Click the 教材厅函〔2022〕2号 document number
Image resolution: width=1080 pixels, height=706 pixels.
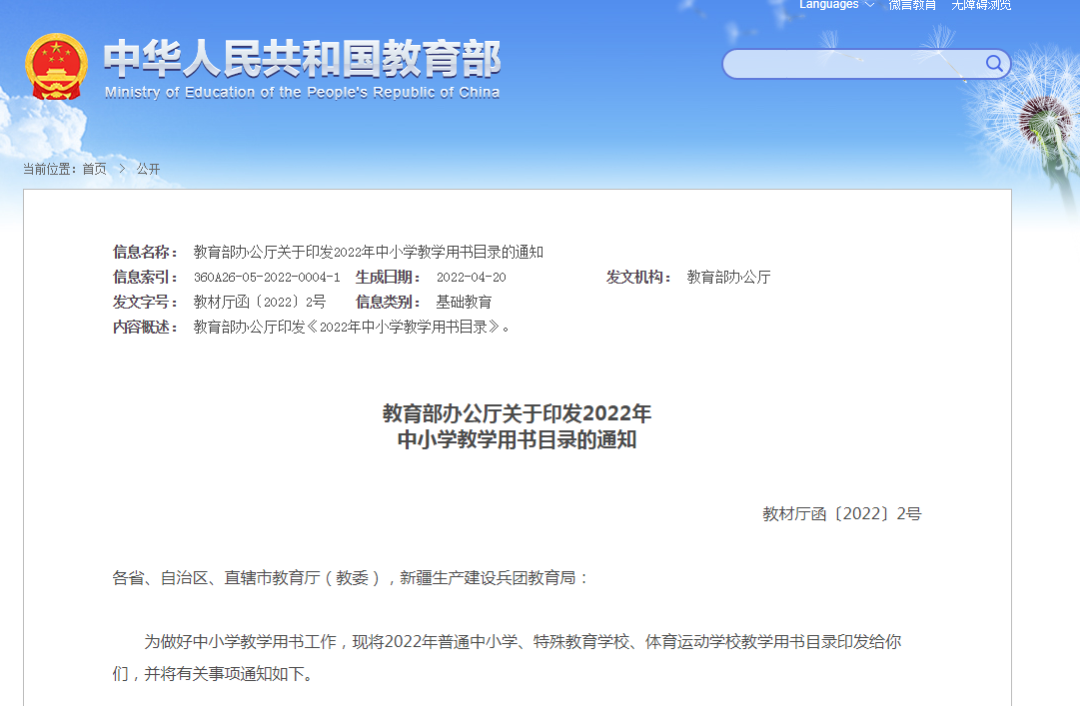coord(840,513)
